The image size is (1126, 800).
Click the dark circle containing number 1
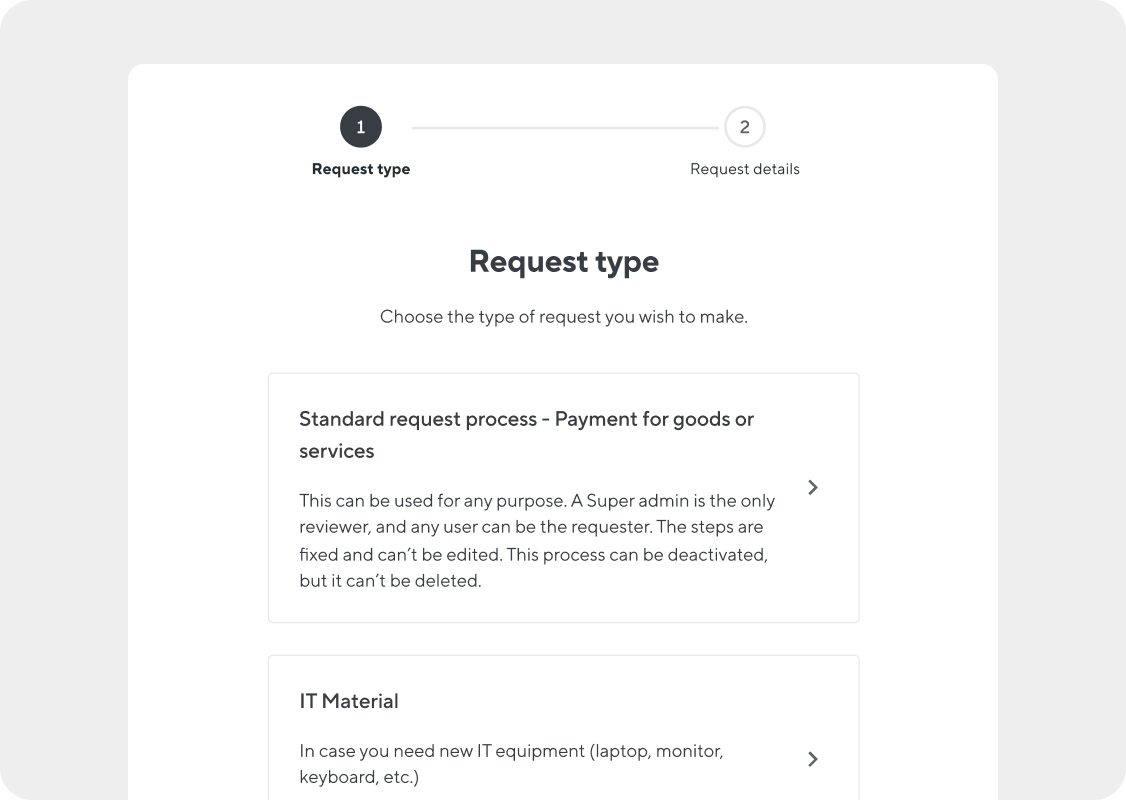click(x=361, y=127)
